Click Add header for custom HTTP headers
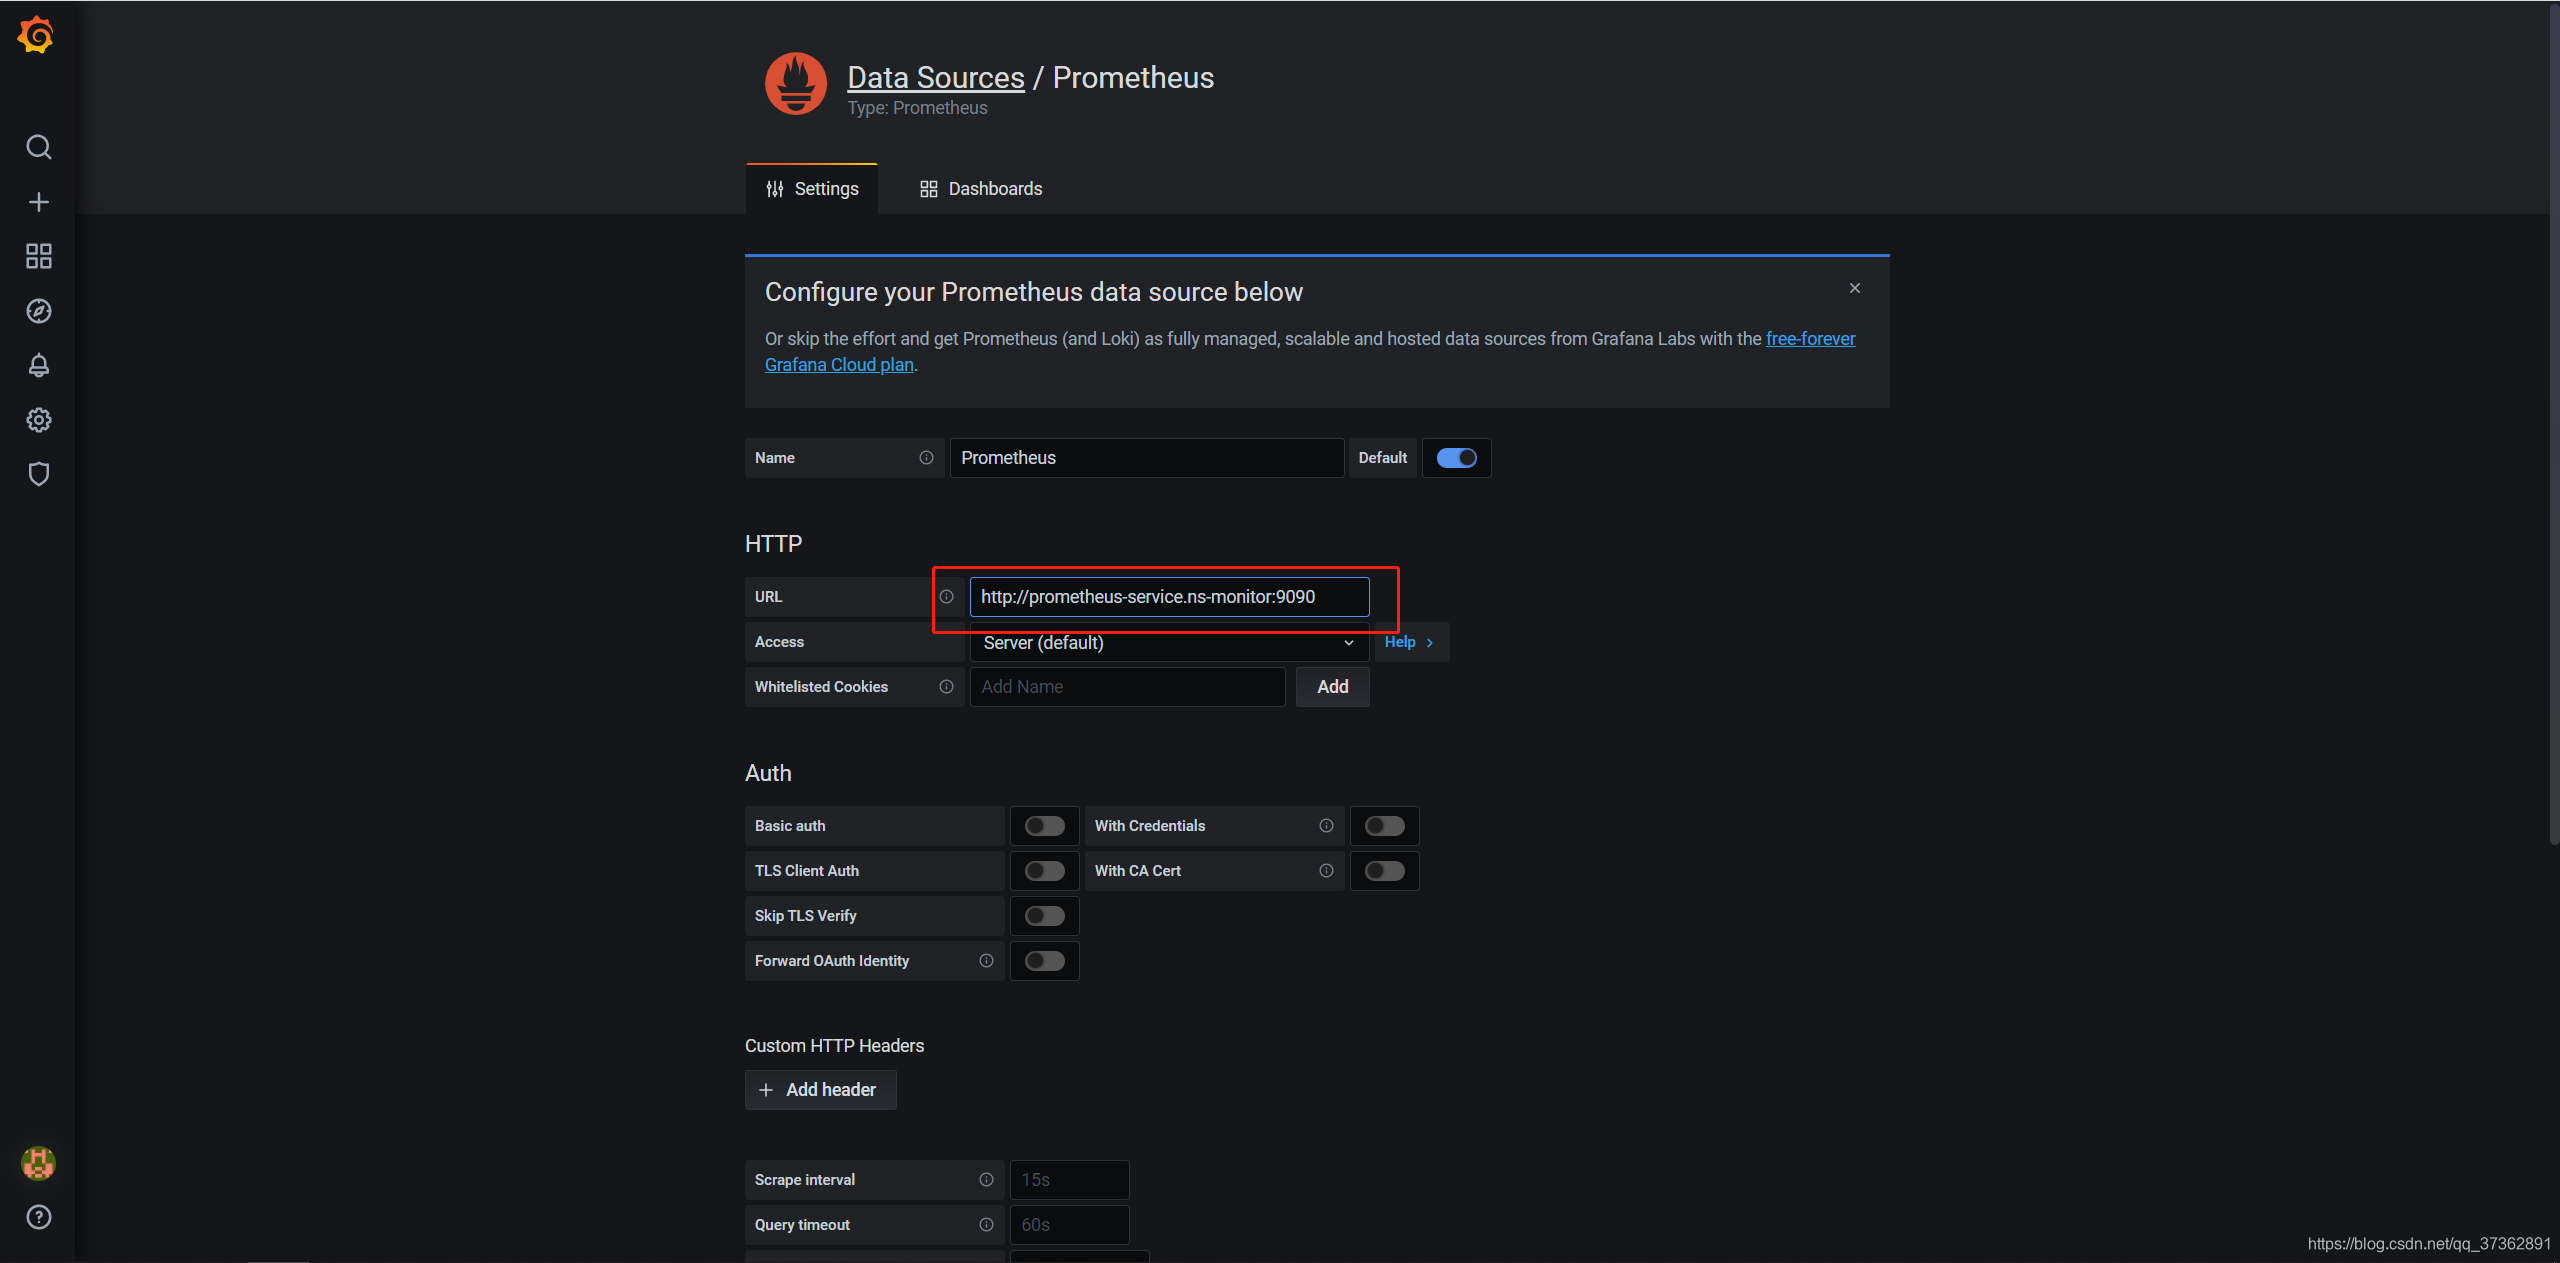Screen dimensions: 2560x1263 [x=820, y=1088]
